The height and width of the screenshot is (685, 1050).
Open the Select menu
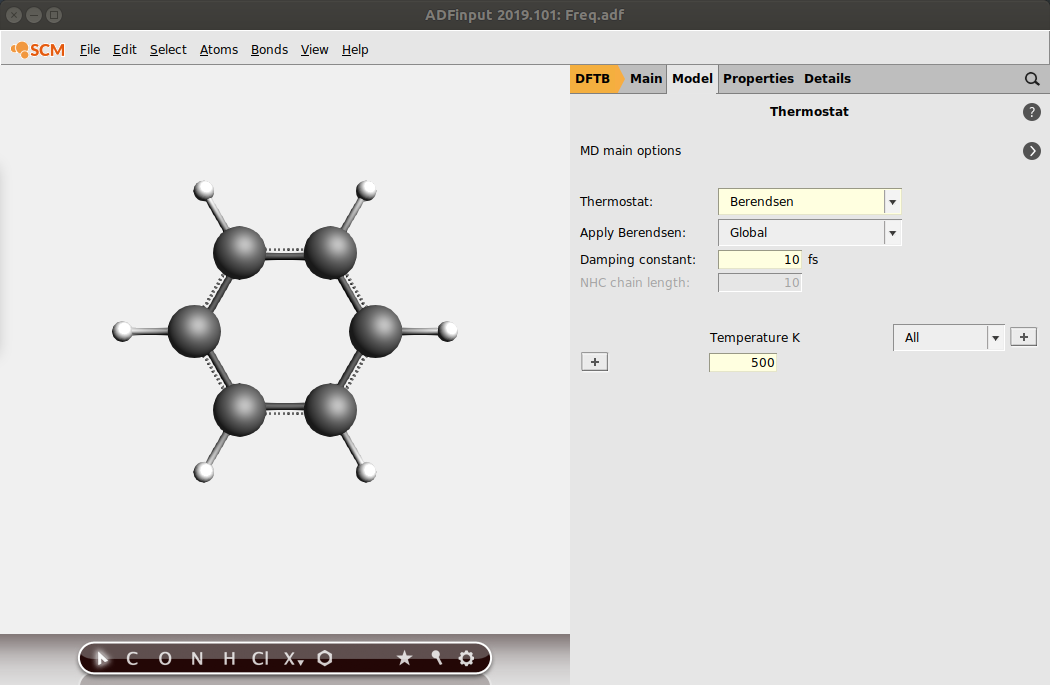point(168,50)
